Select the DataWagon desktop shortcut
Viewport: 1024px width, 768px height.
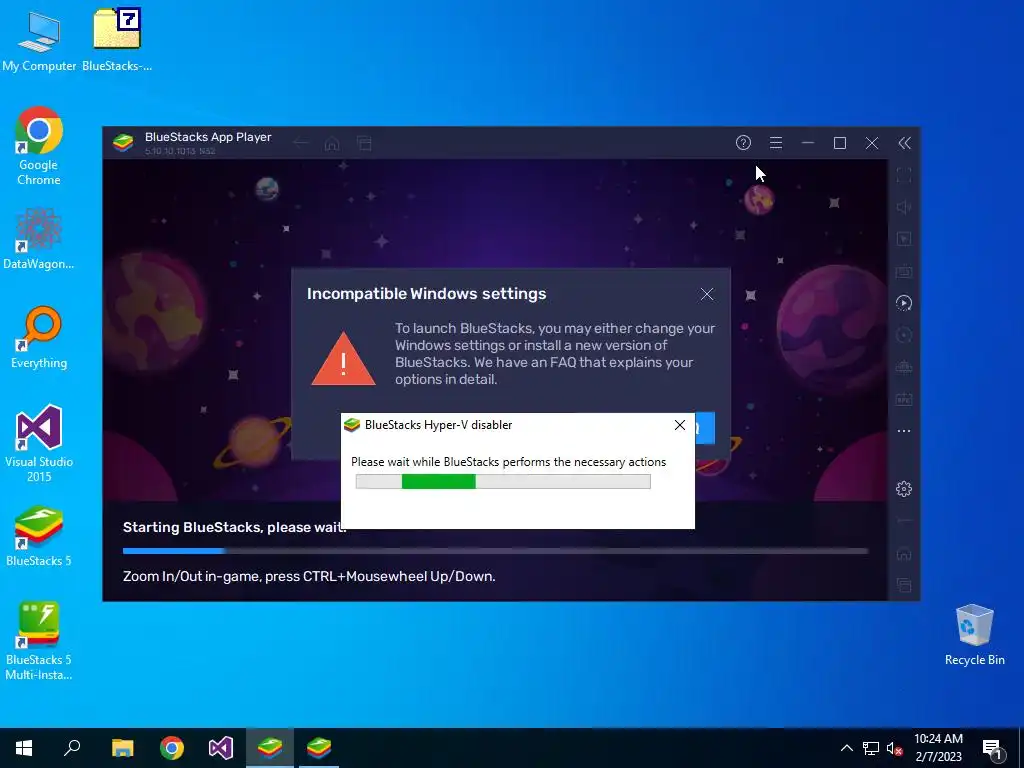coord(39,238)
